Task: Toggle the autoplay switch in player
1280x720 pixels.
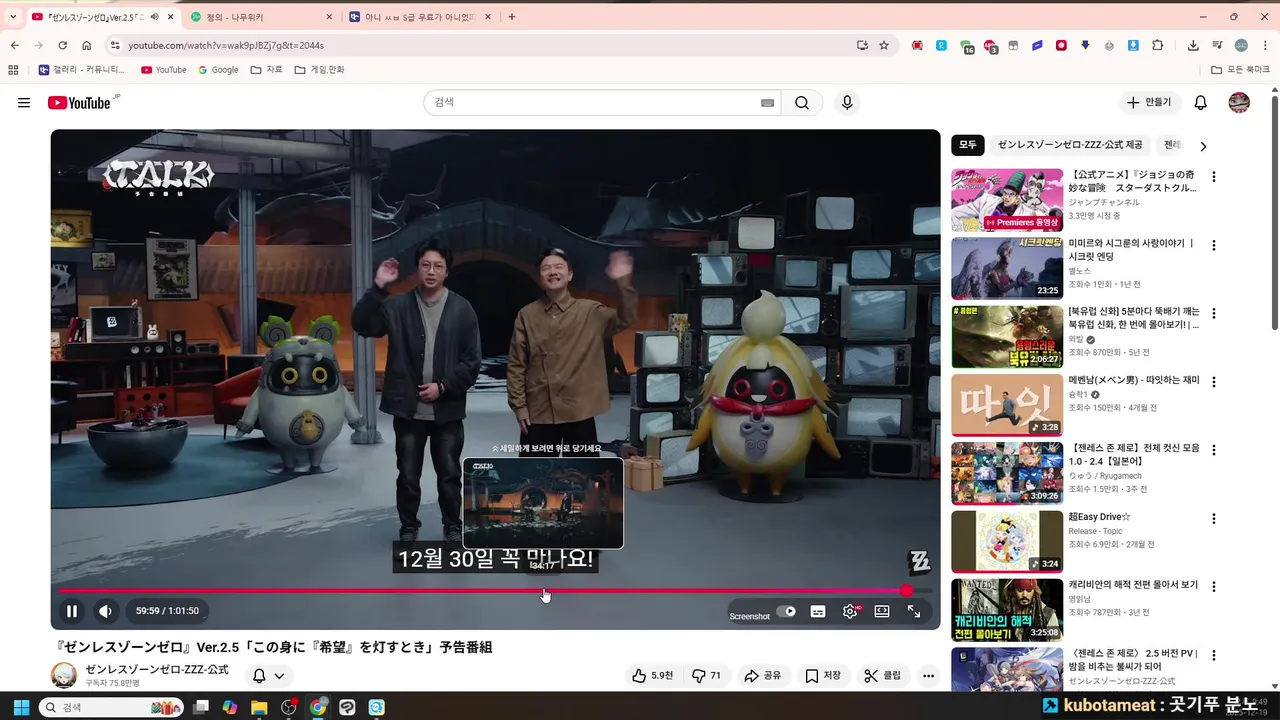Action: [787, 611]
